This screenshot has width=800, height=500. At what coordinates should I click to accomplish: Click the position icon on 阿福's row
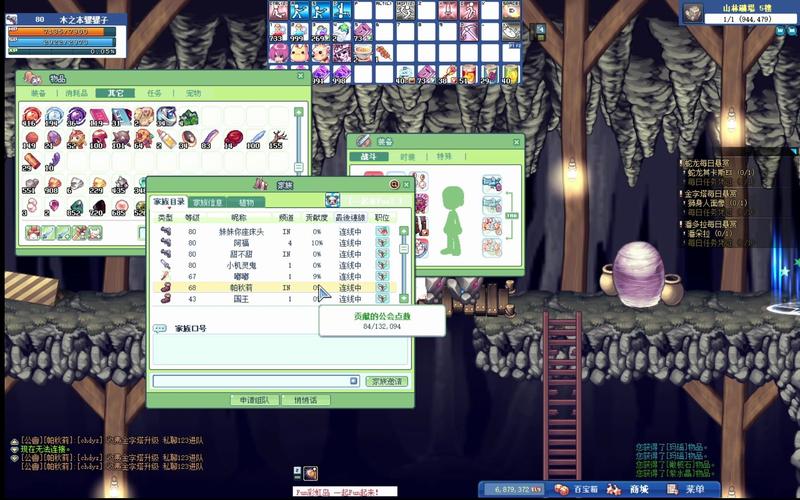[x=382, y=243]
